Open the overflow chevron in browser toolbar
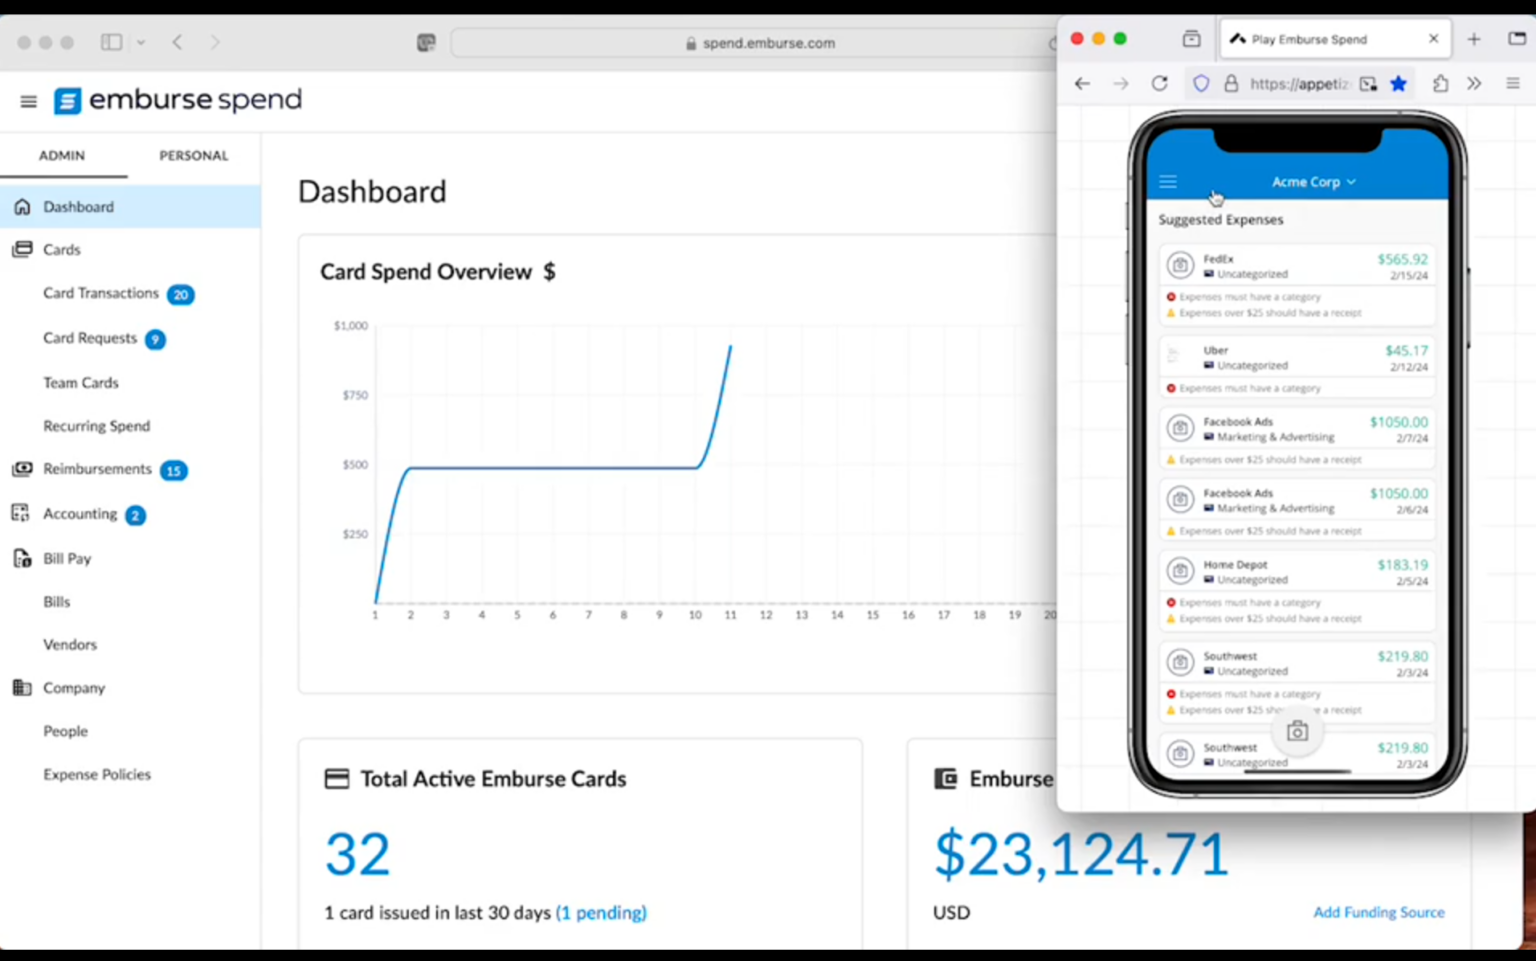Screen dimensions: 1536x961 coord(1474,84)
